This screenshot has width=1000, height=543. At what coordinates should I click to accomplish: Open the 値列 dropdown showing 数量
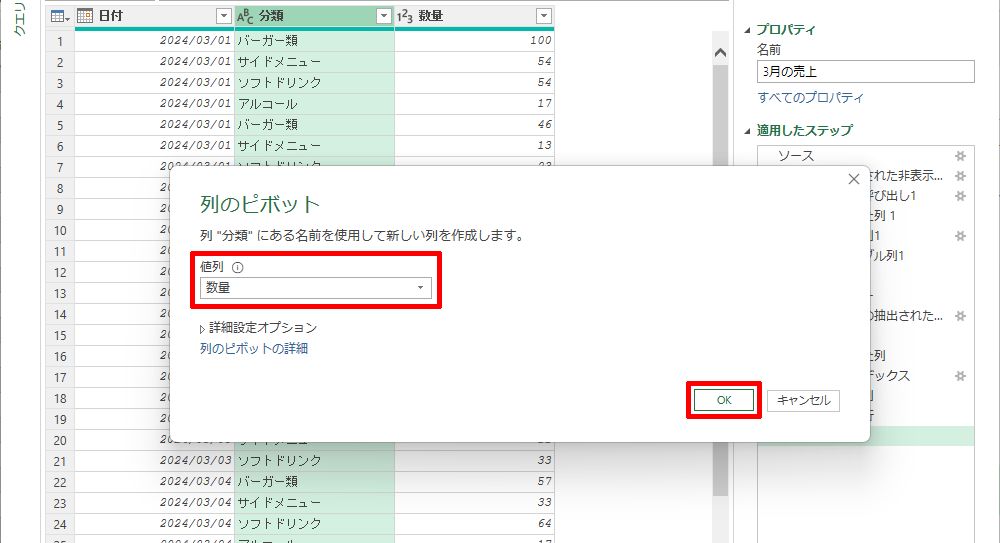tap(315, 288)
